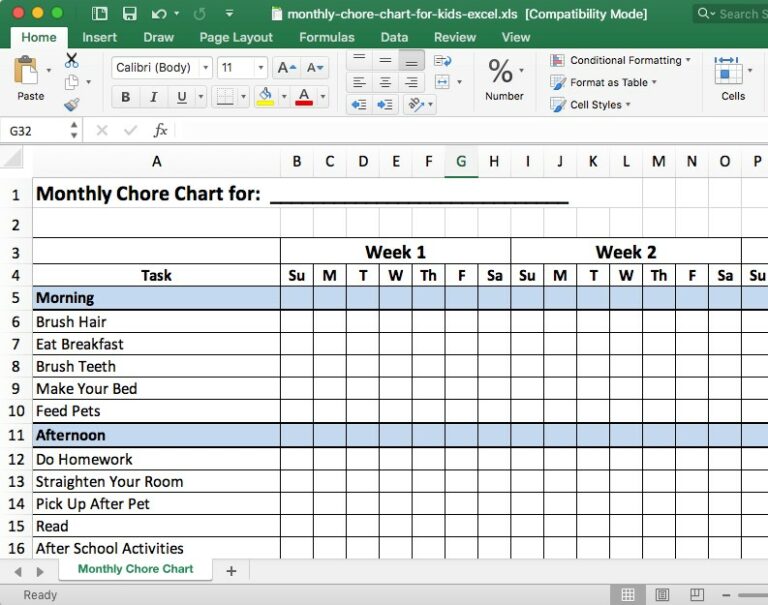Toggle align text left
This screenshot has height=605, width=768.
click(359, 82)
